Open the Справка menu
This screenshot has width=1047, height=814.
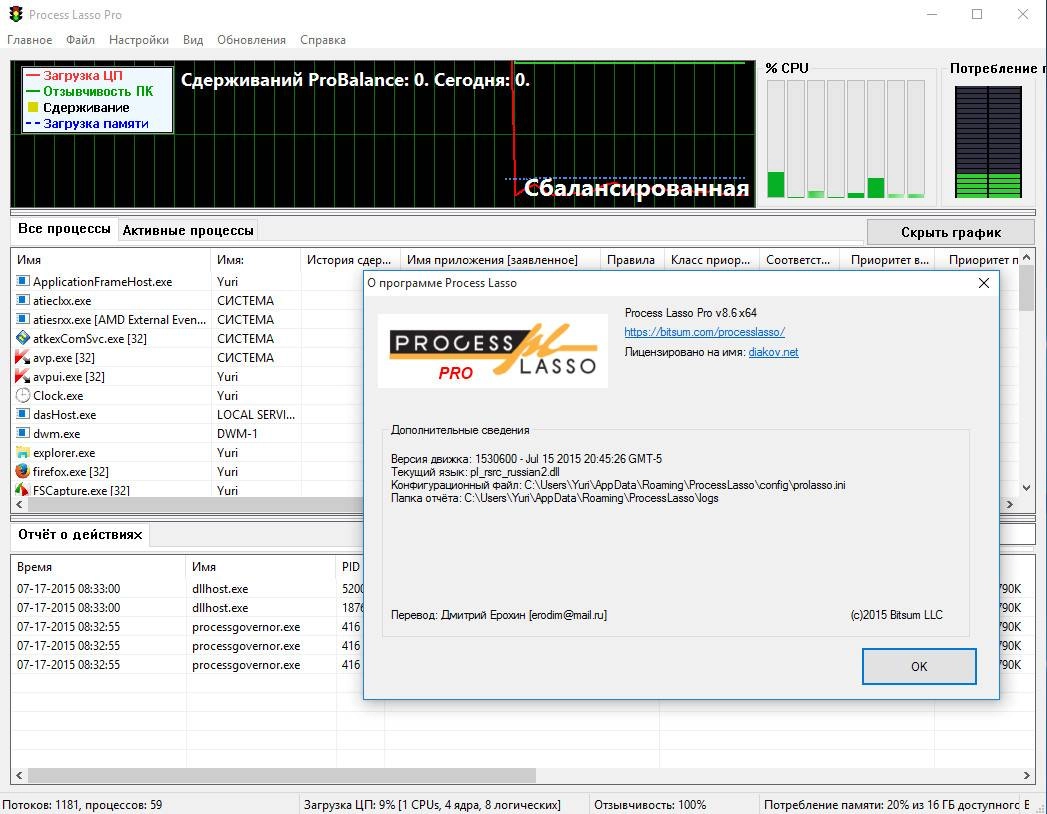(x=323, y=39)
